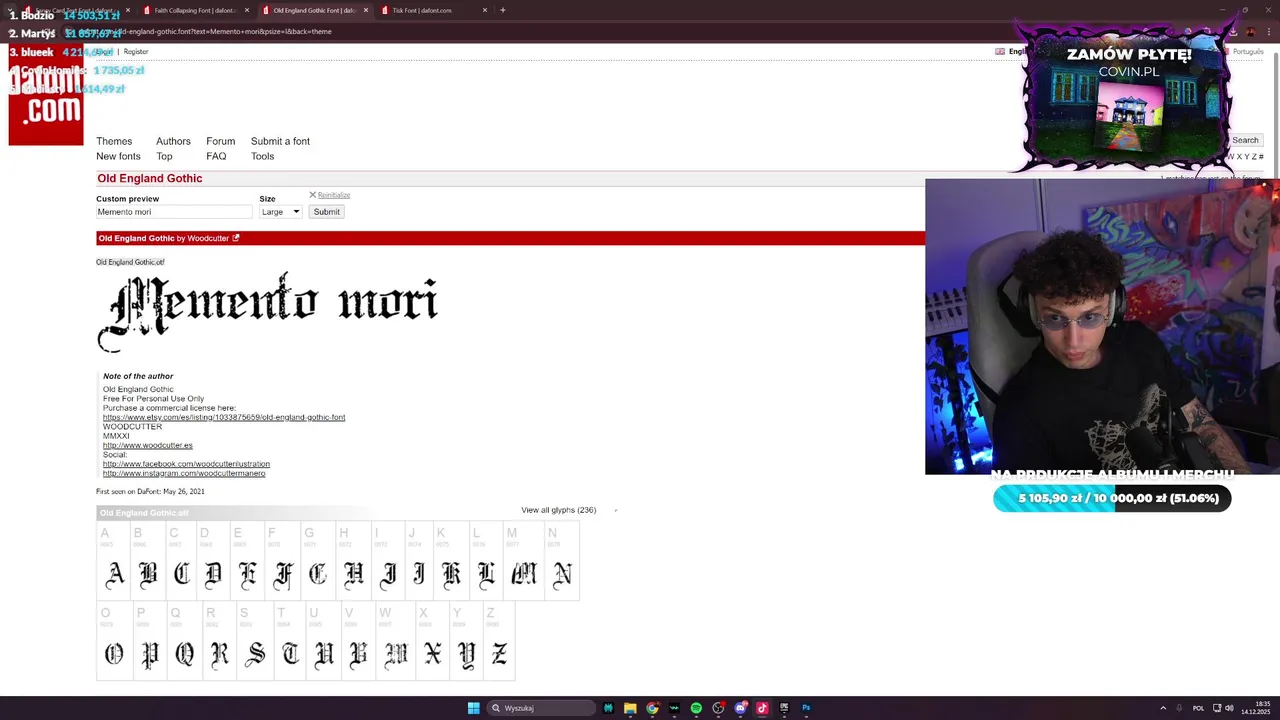Click the Submit preview button

coord(326,212)
